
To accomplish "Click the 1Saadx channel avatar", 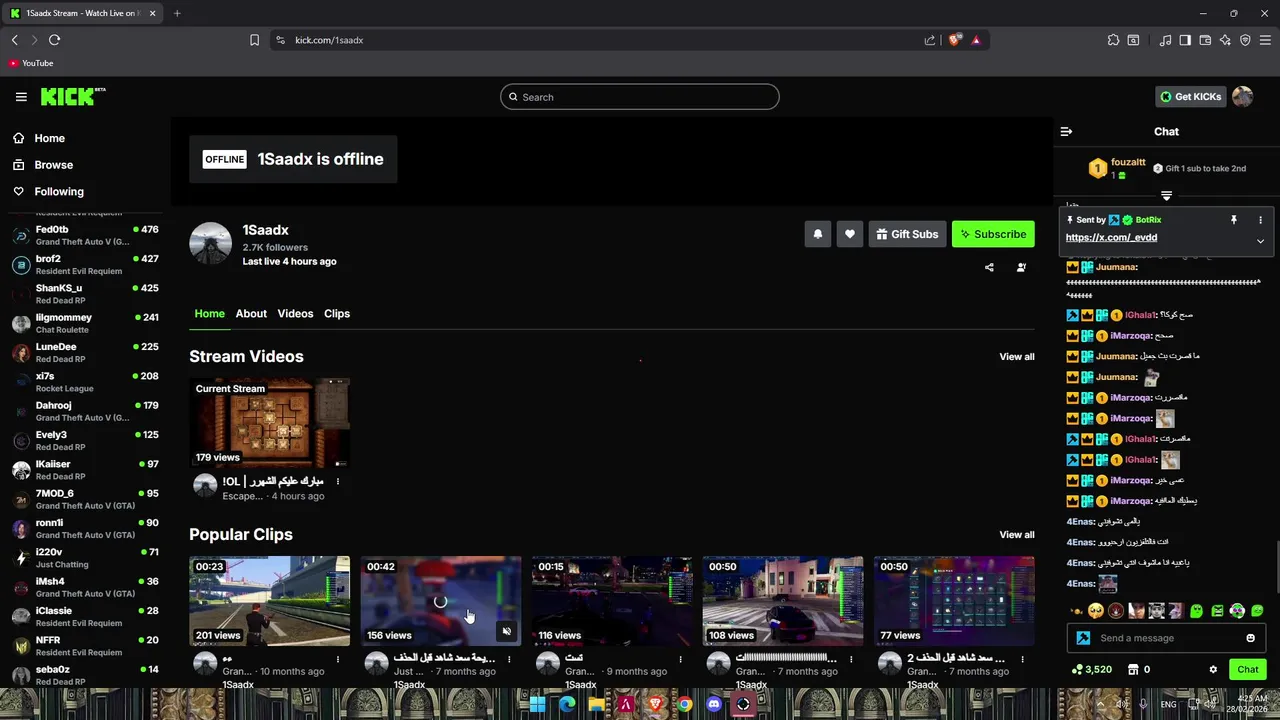I will pyautogui.click(x=210, y=244).
